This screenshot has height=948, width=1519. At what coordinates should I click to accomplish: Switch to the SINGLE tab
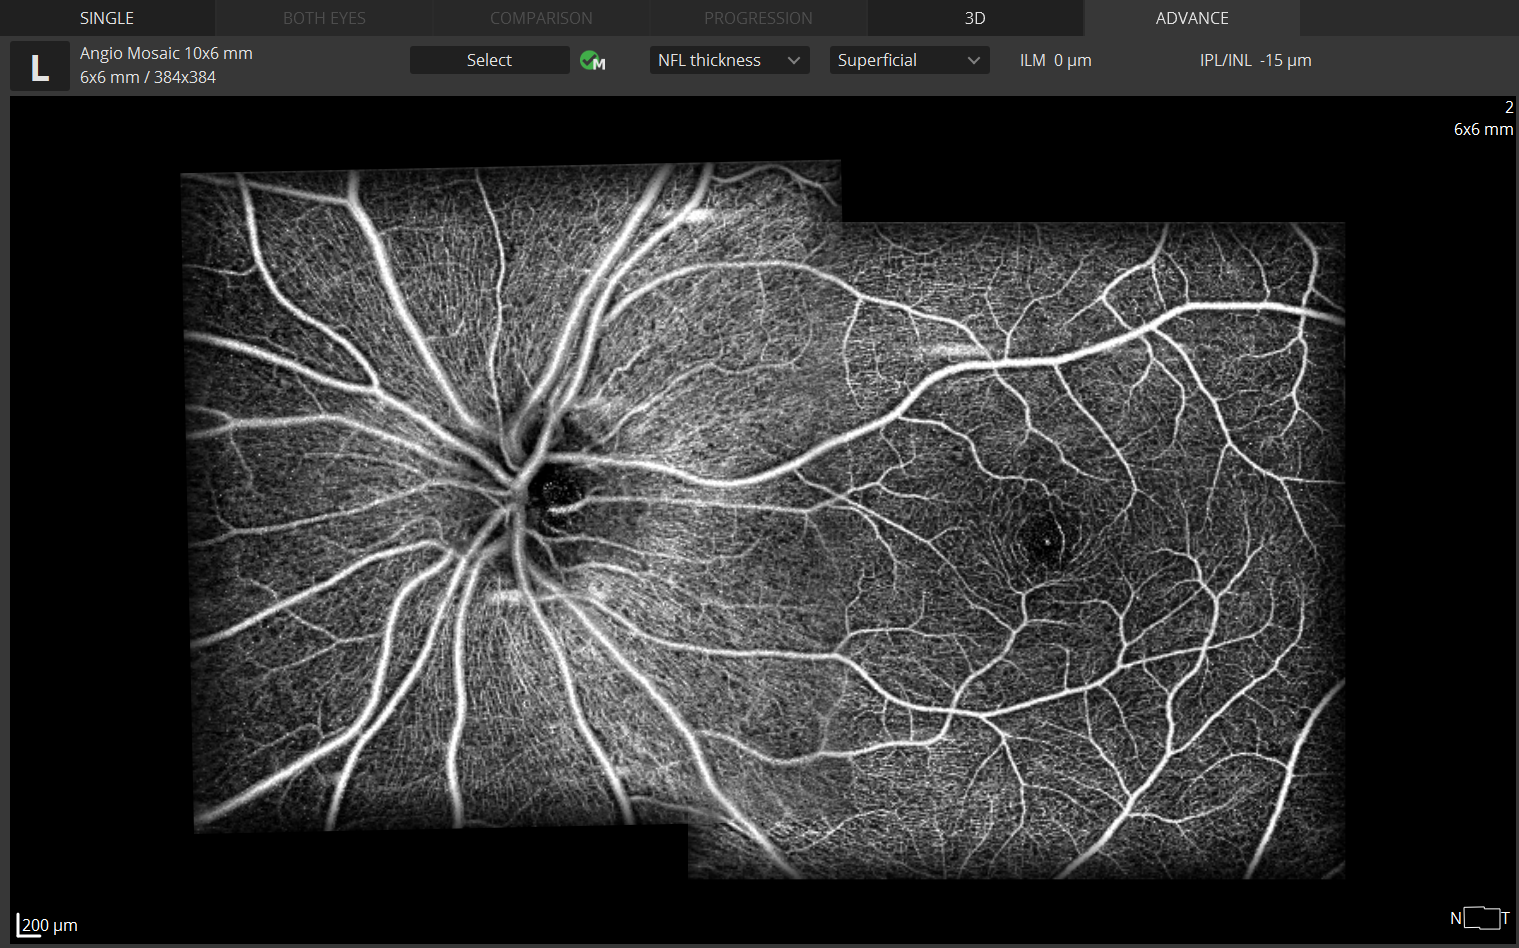[107, 18]
